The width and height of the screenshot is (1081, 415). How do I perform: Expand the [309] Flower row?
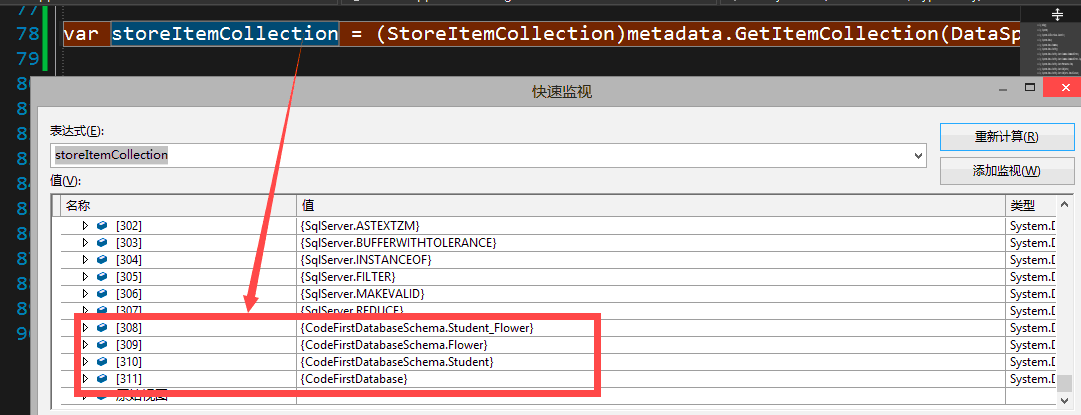point(85,345)
